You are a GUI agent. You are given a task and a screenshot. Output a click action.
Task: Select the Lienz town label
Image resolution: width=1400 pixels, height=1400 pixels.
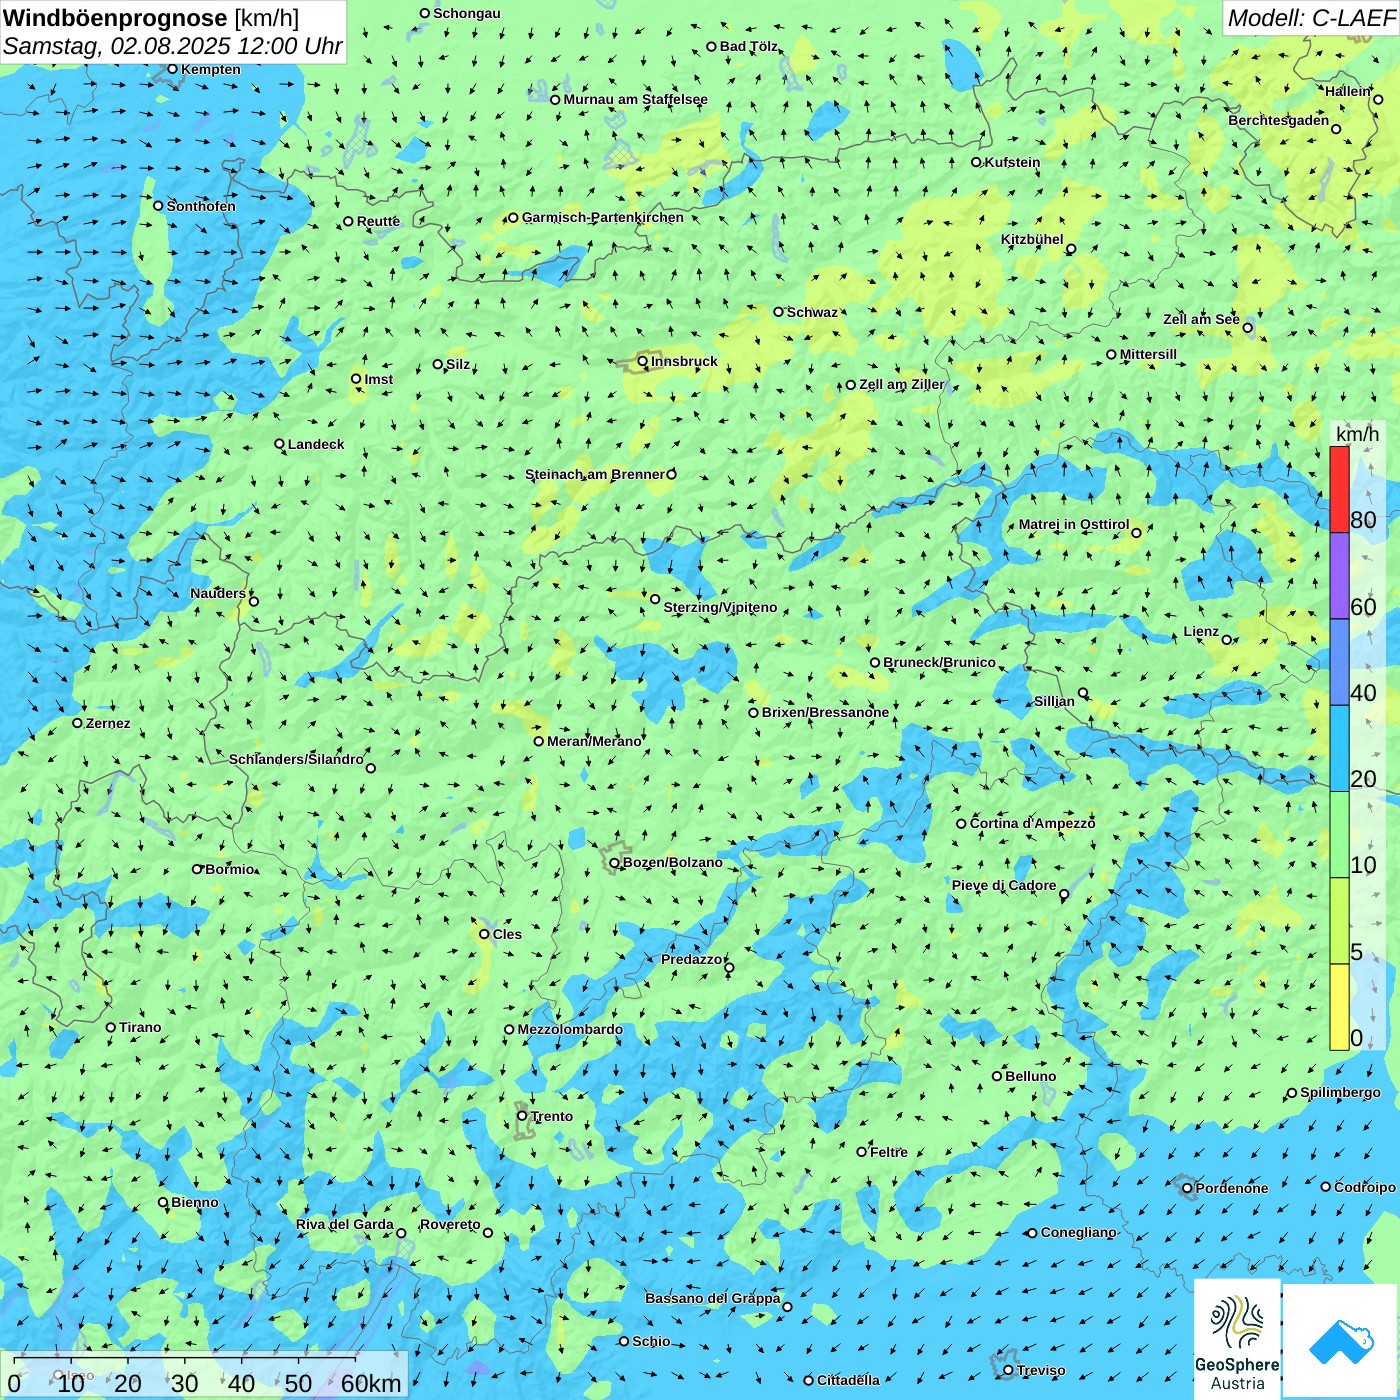pyautogui.click(x=1201, y=631)
